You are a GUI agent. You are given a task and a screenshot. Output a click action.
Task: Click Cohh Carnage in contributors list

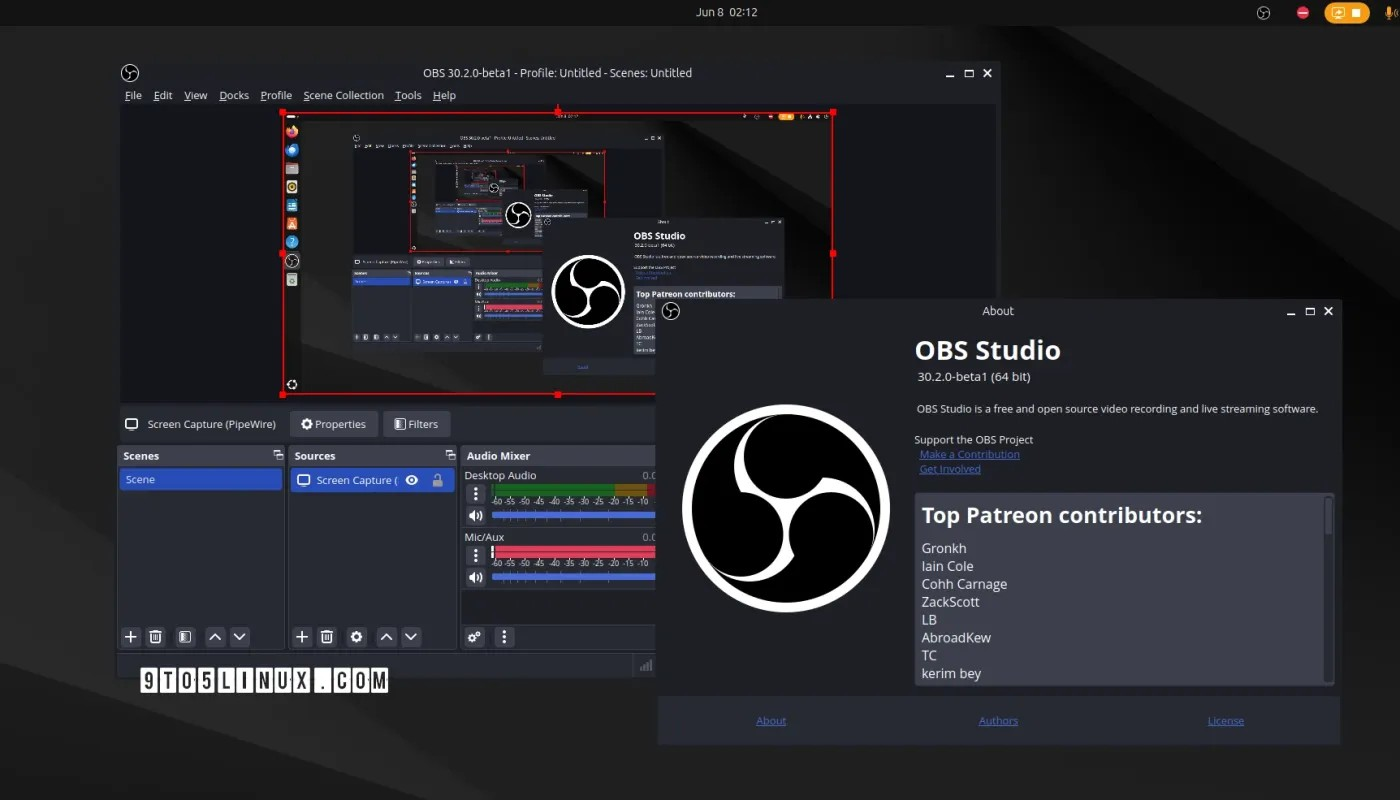click(x=964, y=584)
